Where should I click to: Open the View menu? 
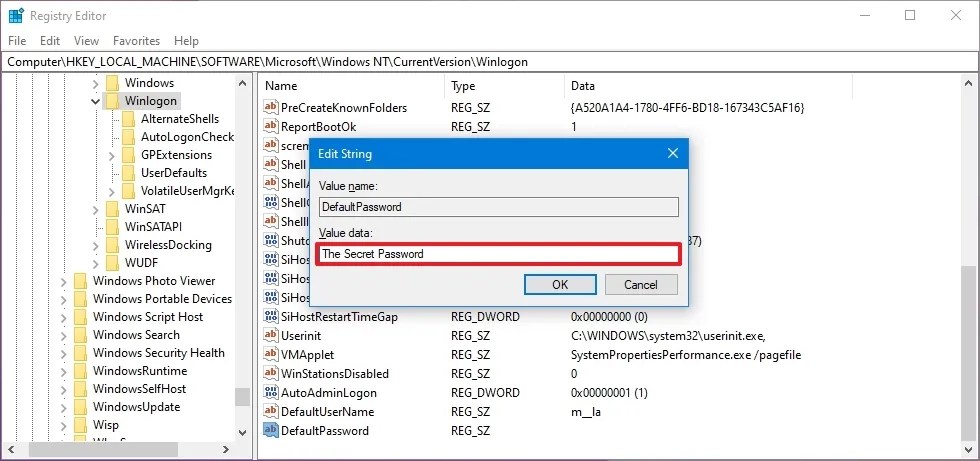(86, 41)
